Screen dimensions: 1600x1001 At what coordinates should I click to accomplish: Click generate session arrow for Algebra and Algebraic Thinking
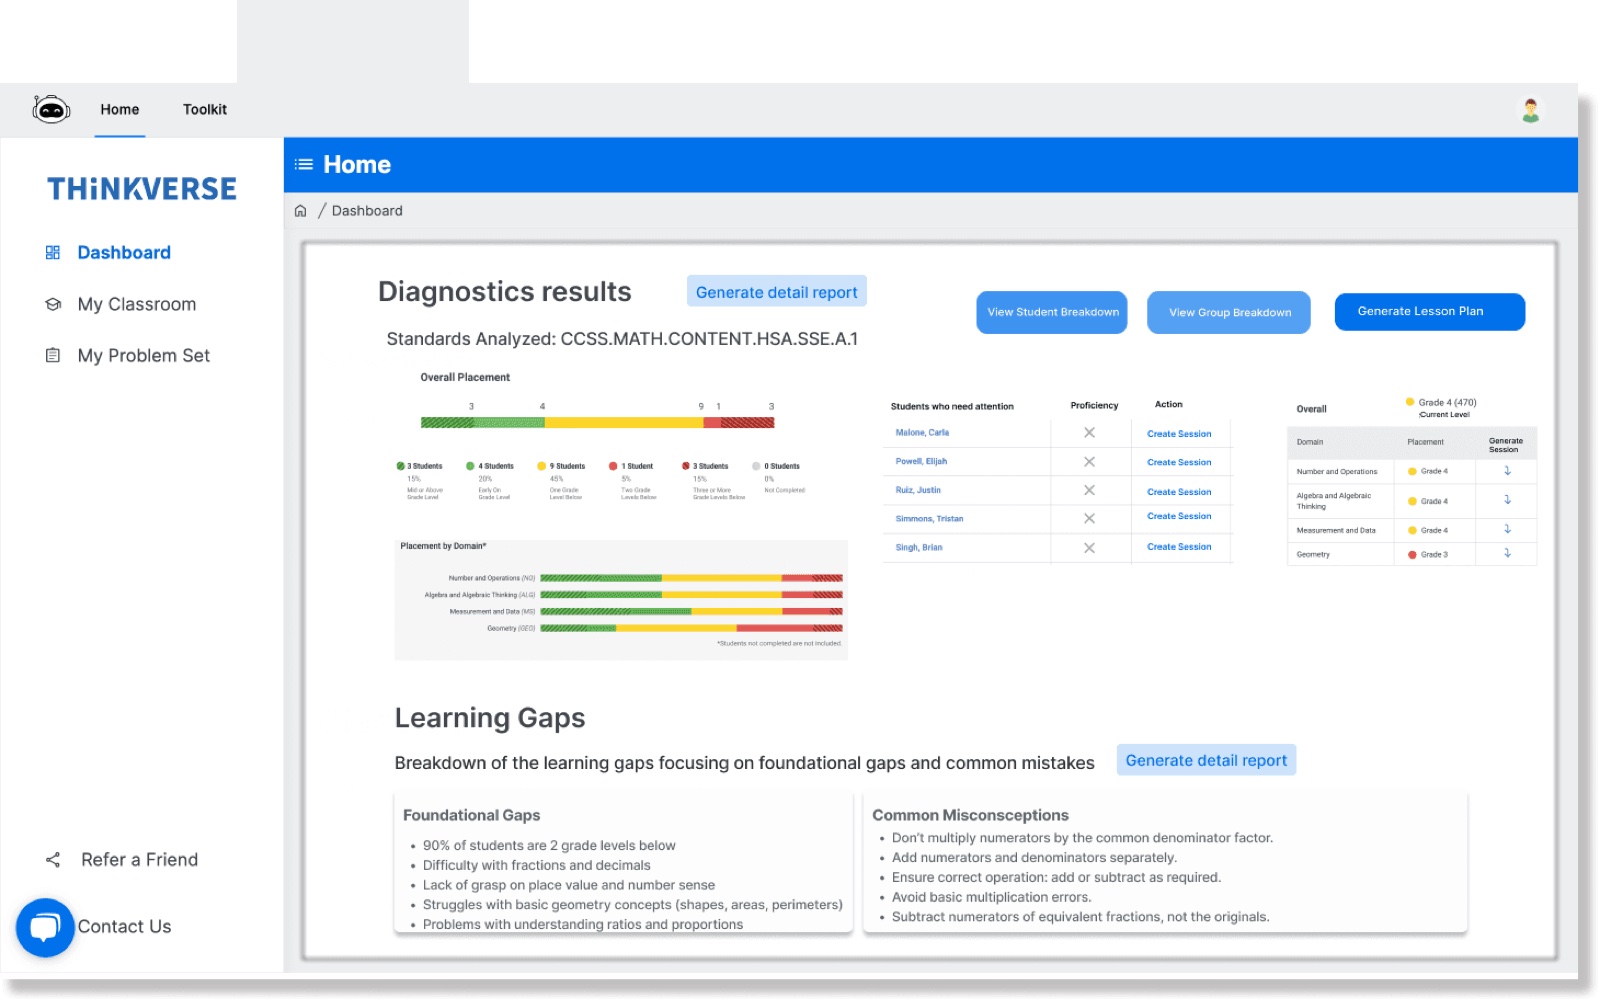(1507, 499)
